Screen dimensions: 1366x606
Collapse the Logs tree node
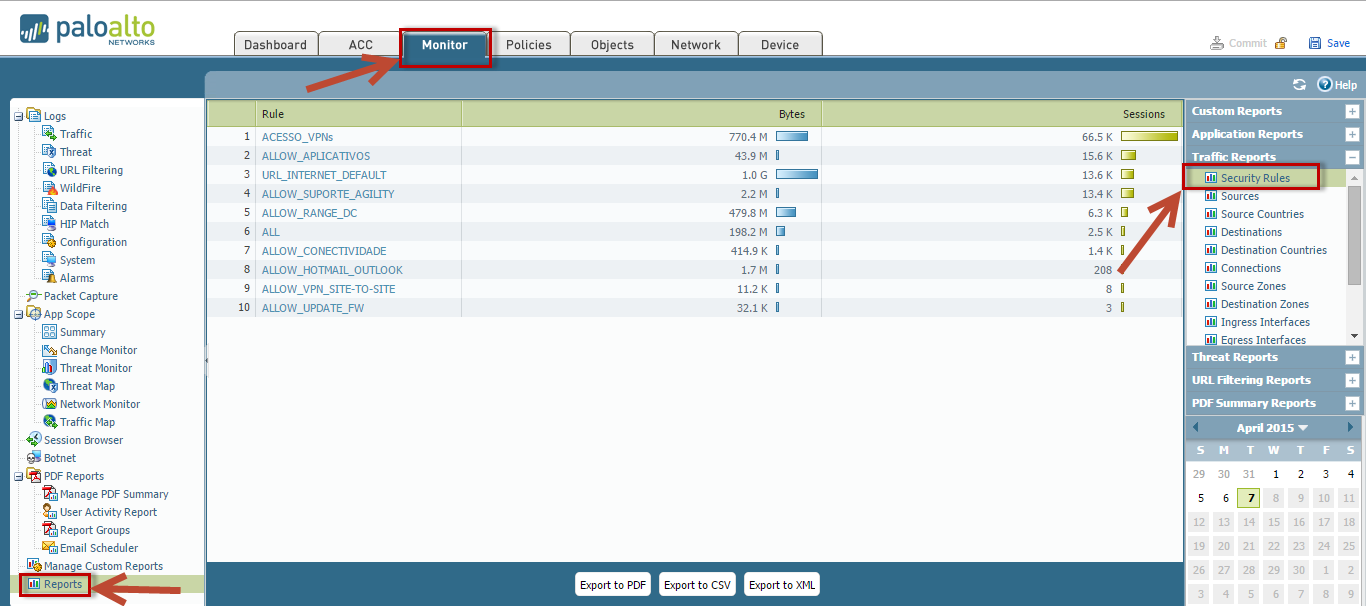(18, 116)
